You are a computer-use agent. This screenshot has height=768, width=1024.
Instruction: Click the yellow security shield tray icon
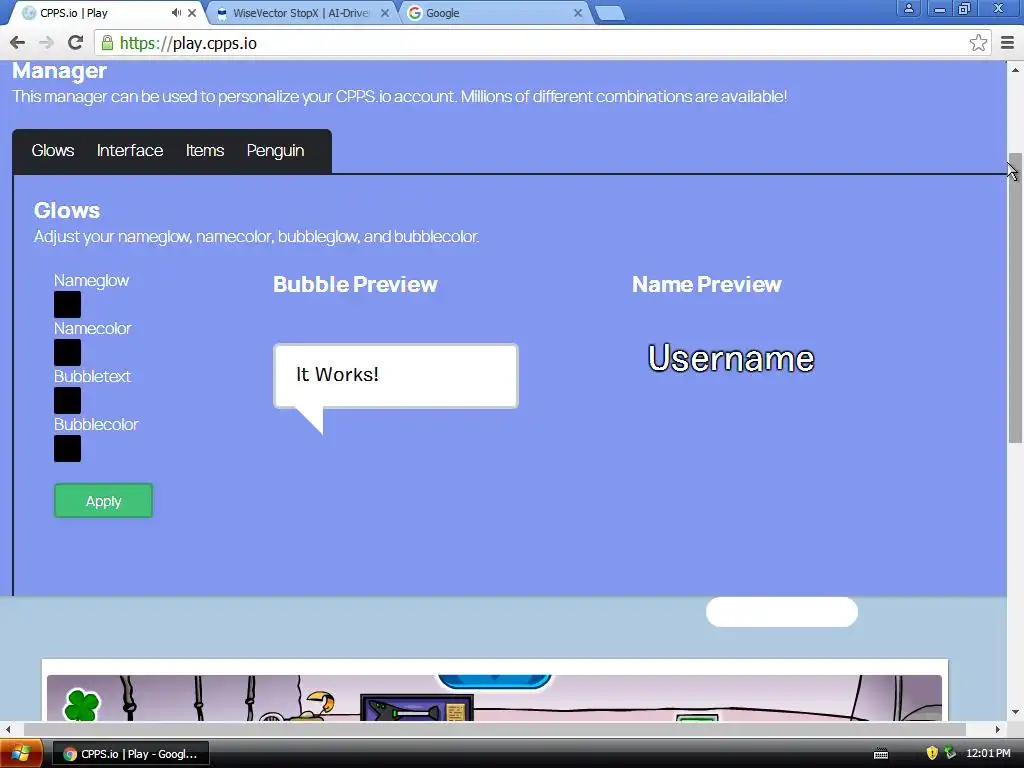(932, 753)
